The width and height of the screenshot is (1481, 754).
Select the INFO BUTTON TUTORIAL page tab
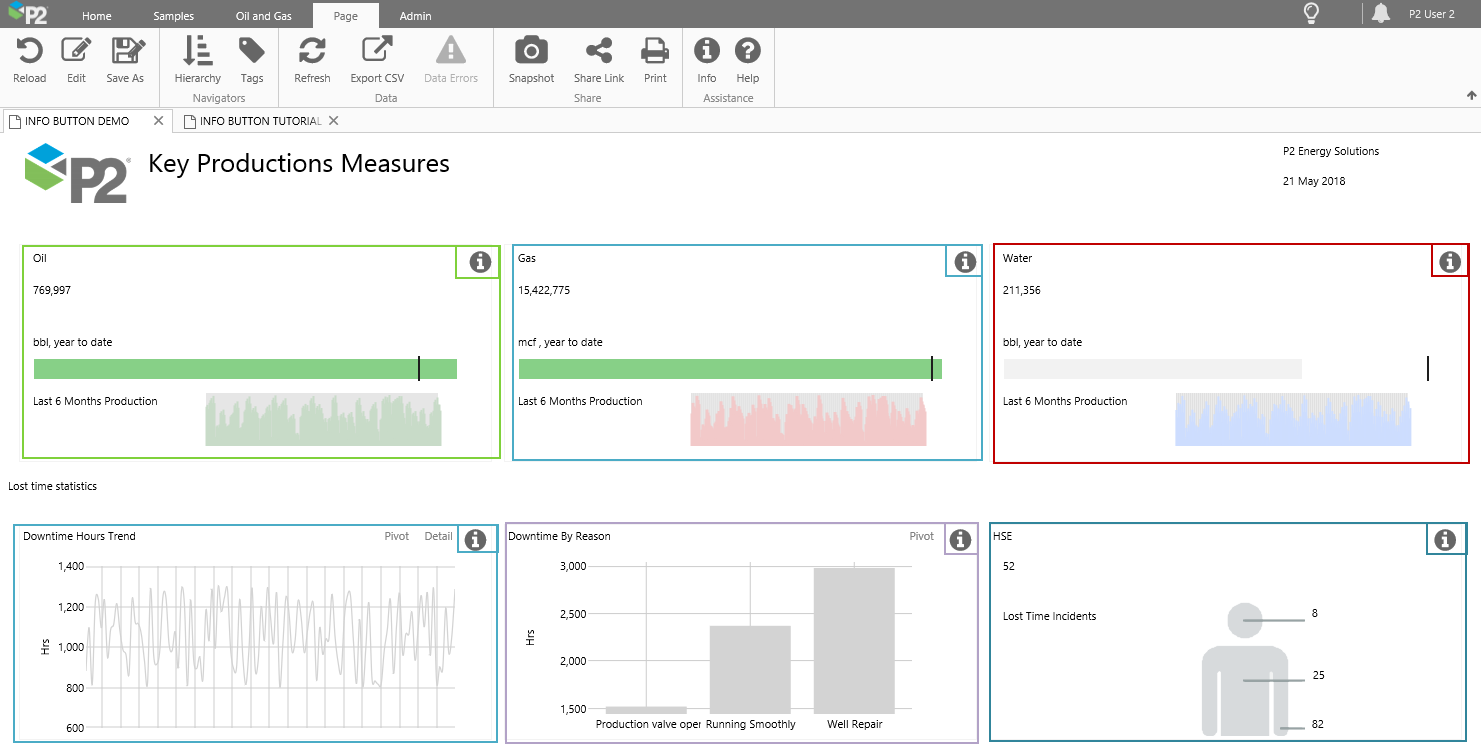click(260, 121)
